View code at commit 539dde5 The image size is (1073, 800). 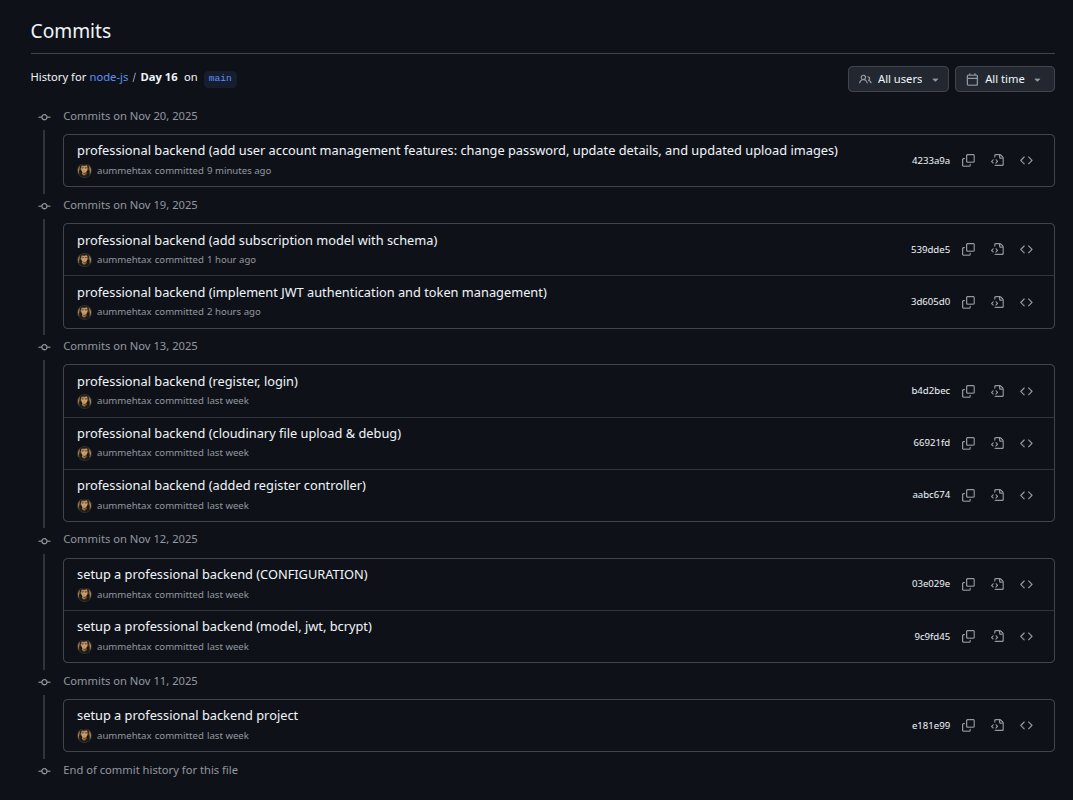click(x=998, y=249)
